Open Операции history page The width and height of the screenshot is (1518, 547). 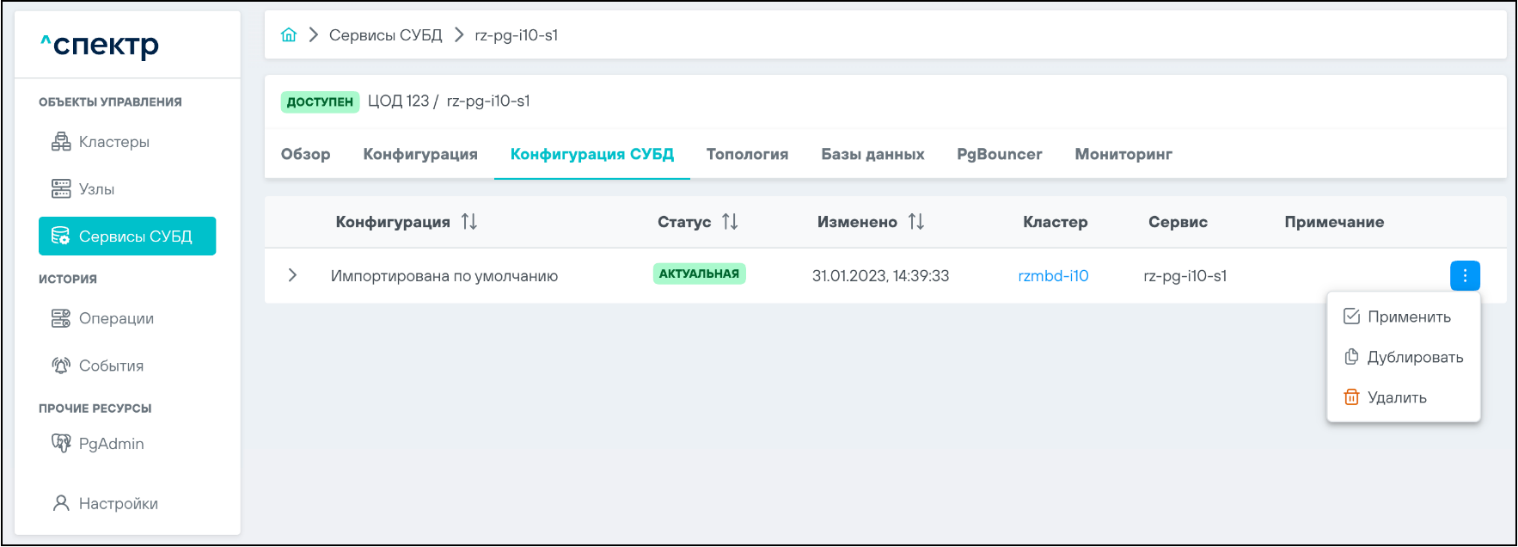pos(115,319)
